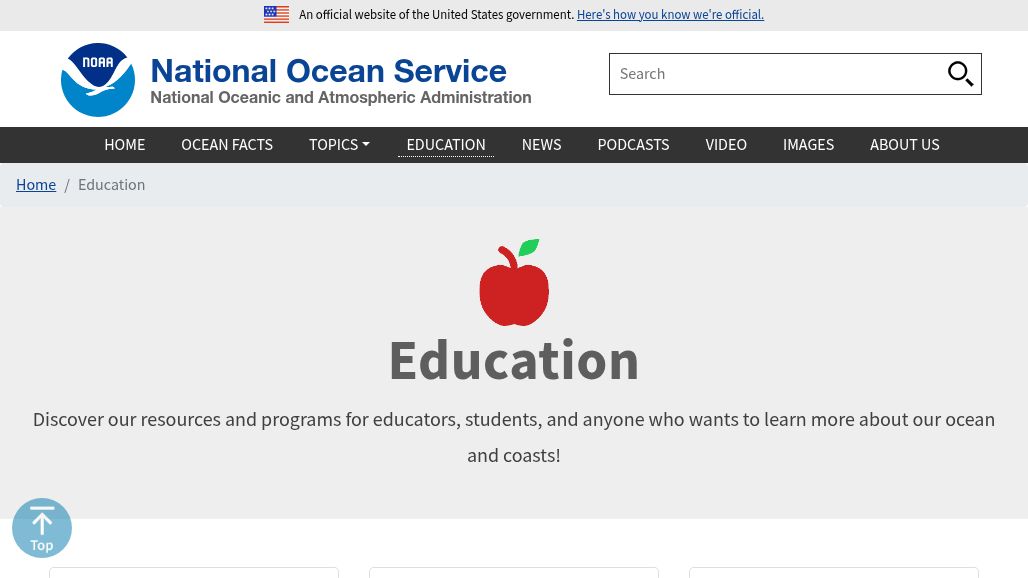Navigate to HOME in the top bar

[124, 144]
